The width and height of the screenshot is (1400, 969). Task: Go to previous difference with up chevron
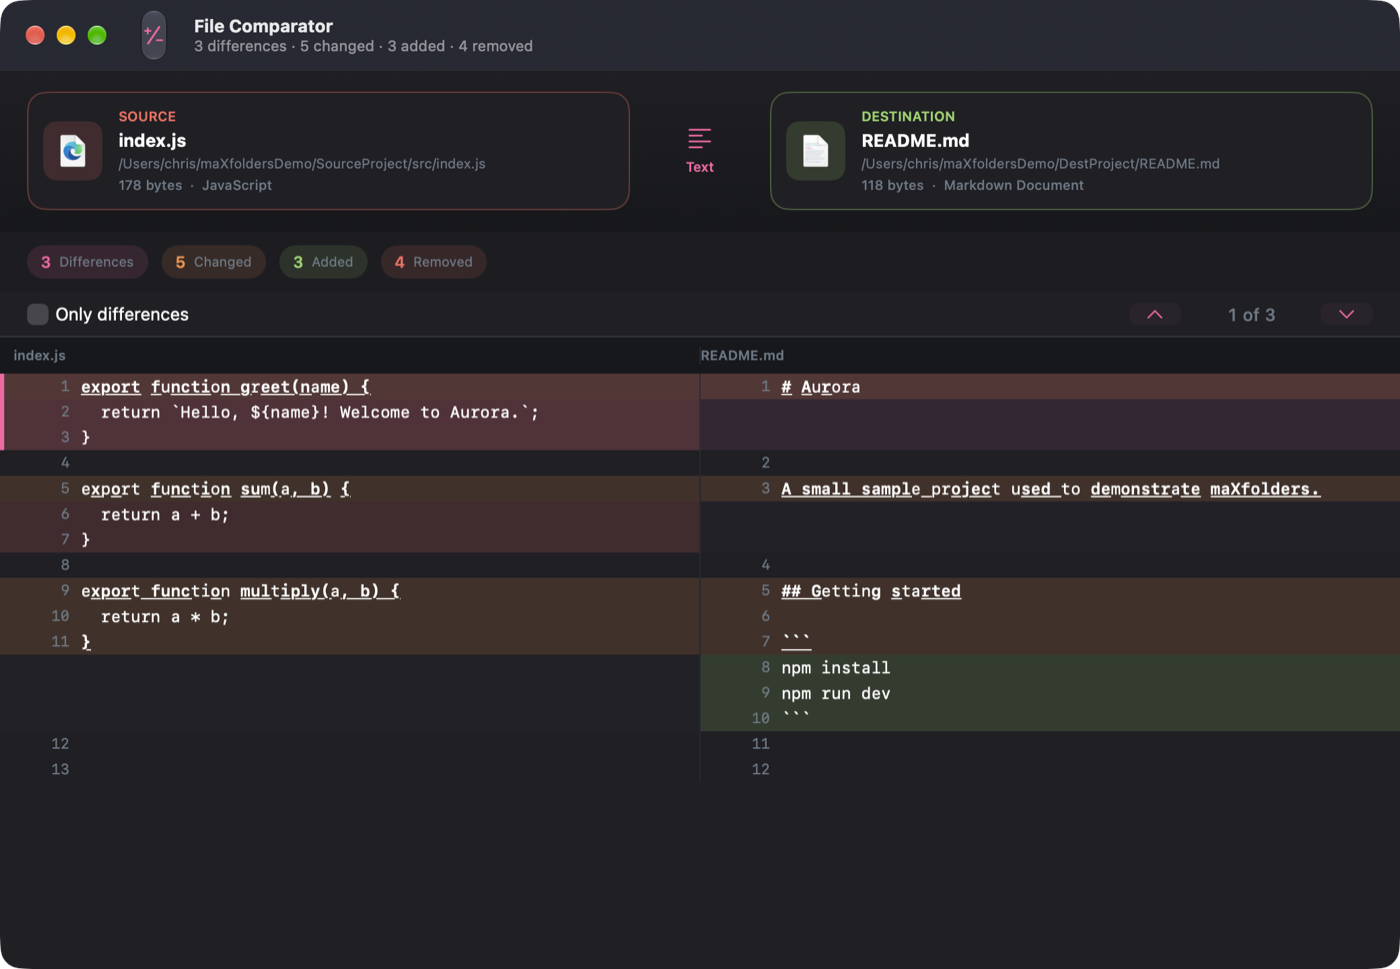(x=1155, y=314)
